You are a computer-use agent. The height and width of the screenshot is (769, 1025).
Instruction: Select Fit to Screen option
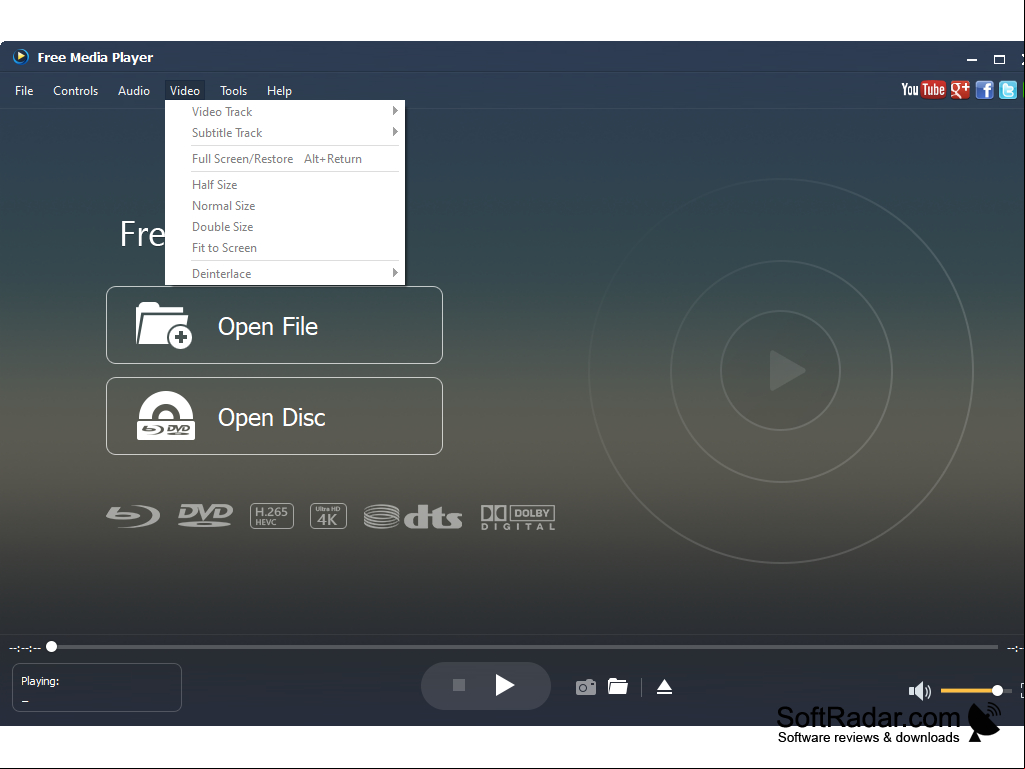pyautogui.click(x=285, y=247)
